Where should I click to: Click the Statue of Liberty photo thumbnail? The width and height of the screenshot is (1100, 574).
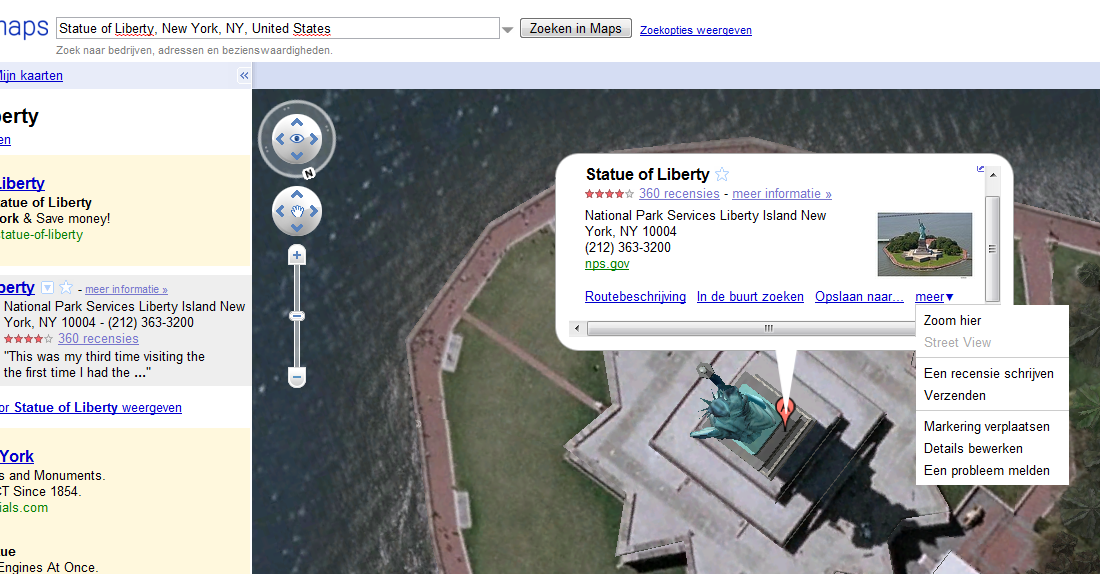[x=925, y=244]
